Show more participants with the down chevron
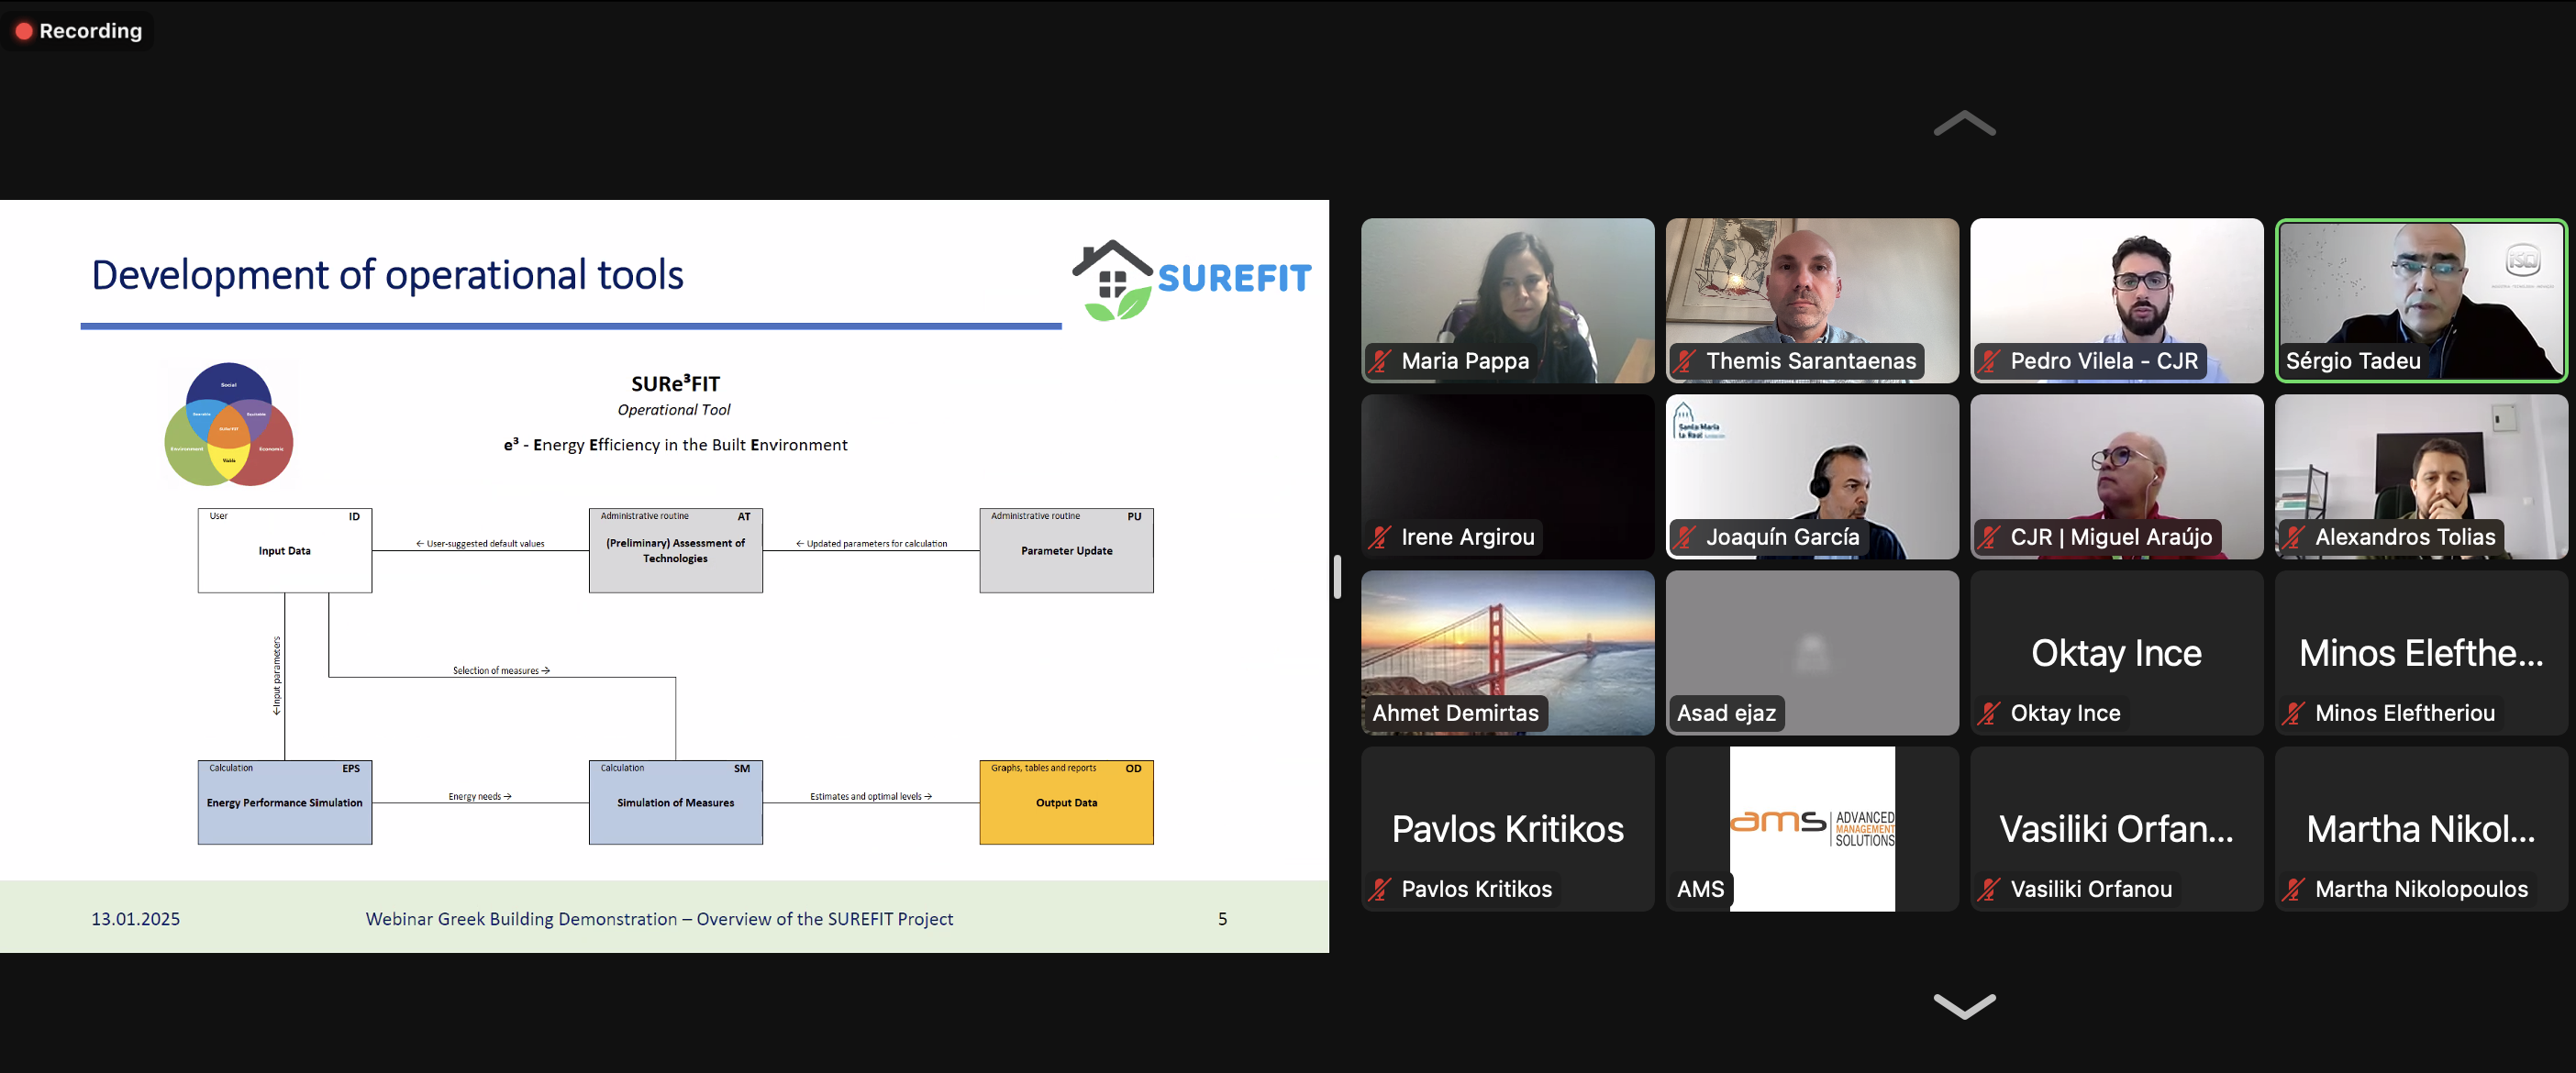The width and height of the screenshot is (2576, 1073). (x=1964, y=1005)
